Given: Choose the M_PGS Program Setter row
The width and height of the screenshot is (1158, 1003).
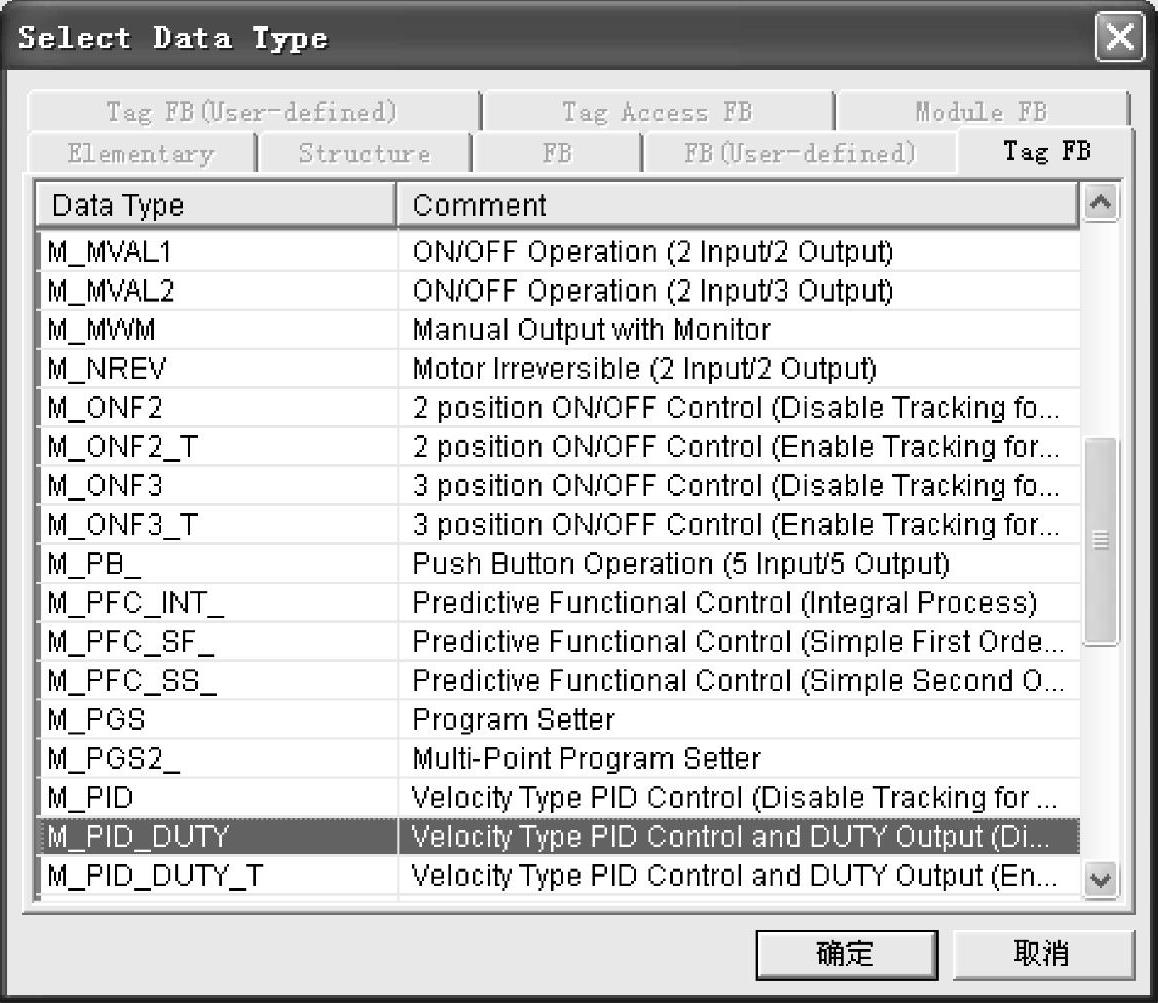Looking at the screenshot, I should pos(558,719).
